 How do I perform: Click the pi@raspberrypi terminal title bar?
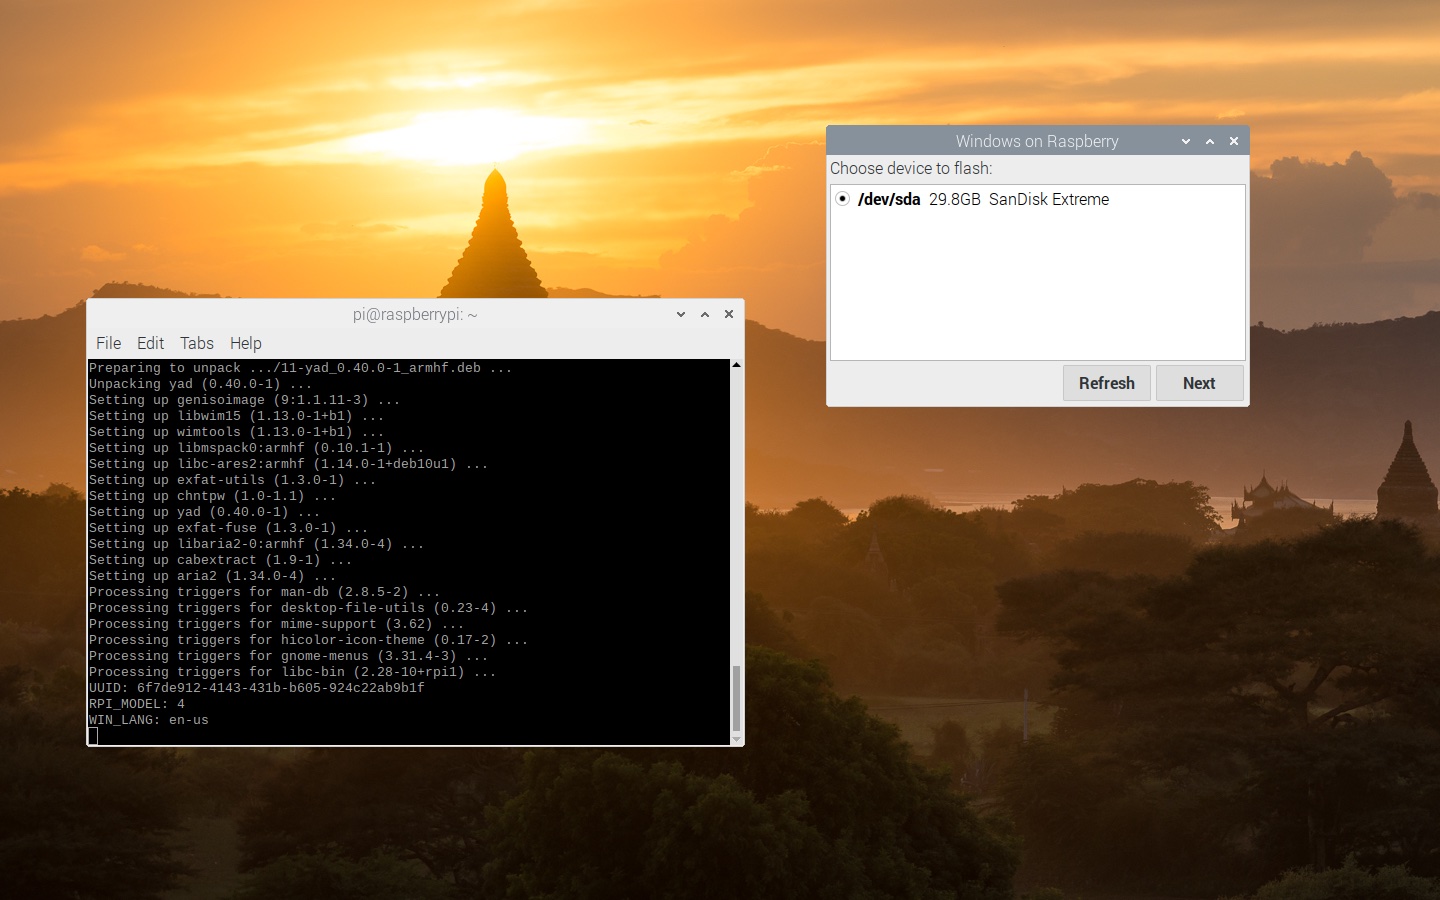click(x=413, y=314)
